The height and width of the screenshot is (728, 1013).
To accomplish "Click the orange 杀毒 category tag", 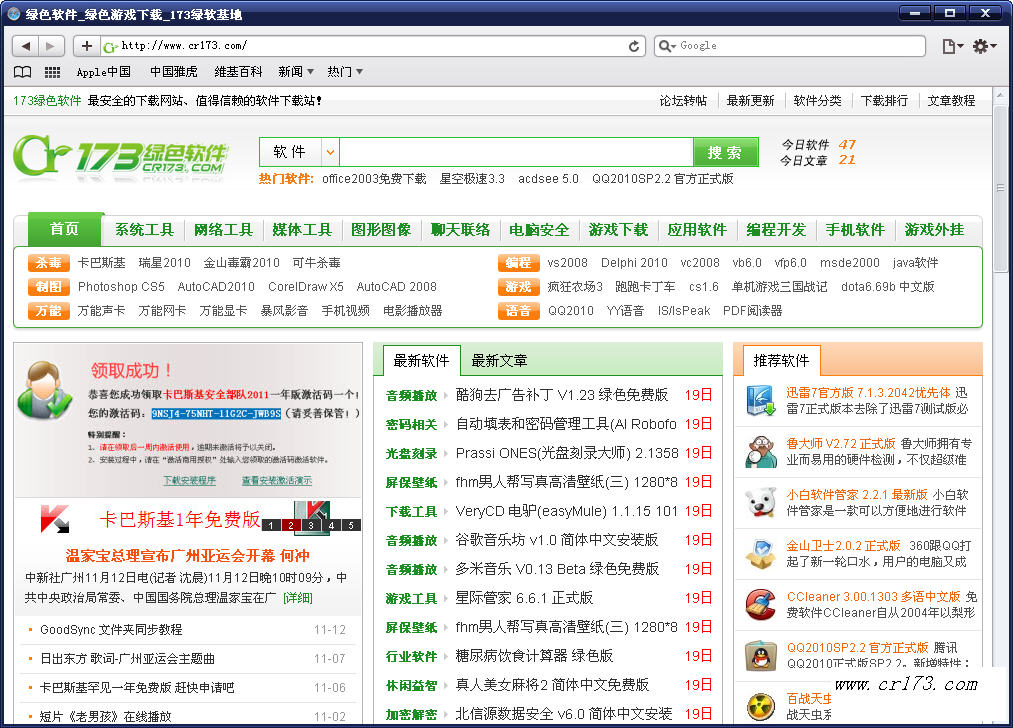I will click(48, 263).
